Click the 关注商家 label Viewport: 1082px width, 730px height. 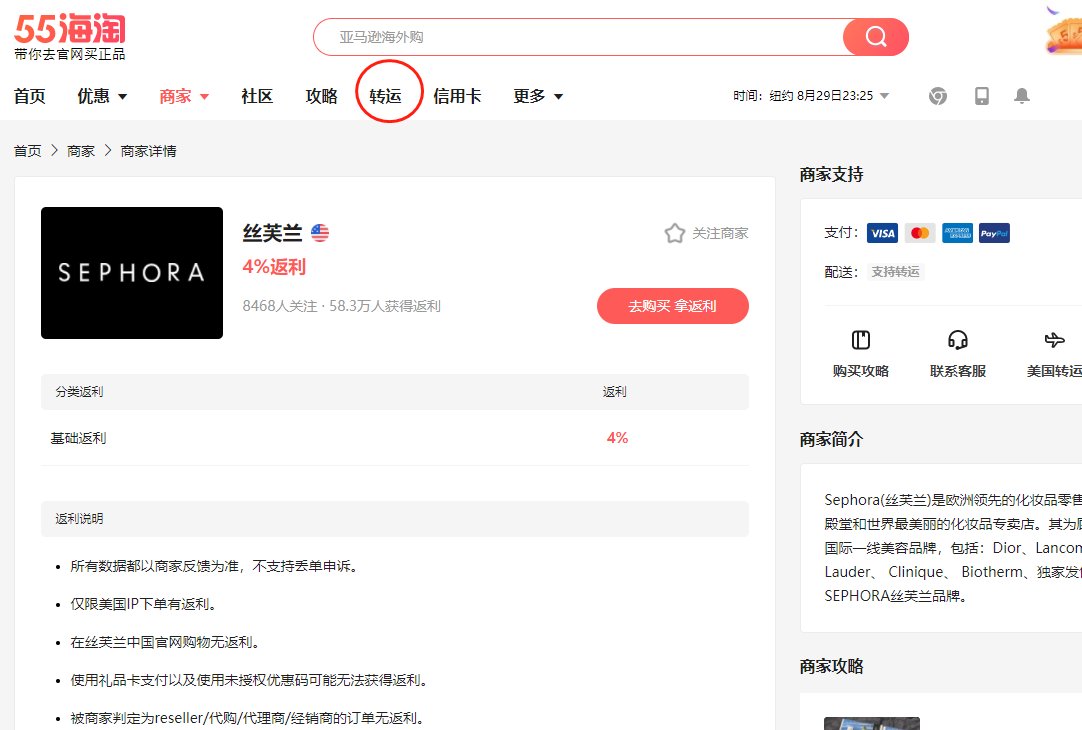720,234
